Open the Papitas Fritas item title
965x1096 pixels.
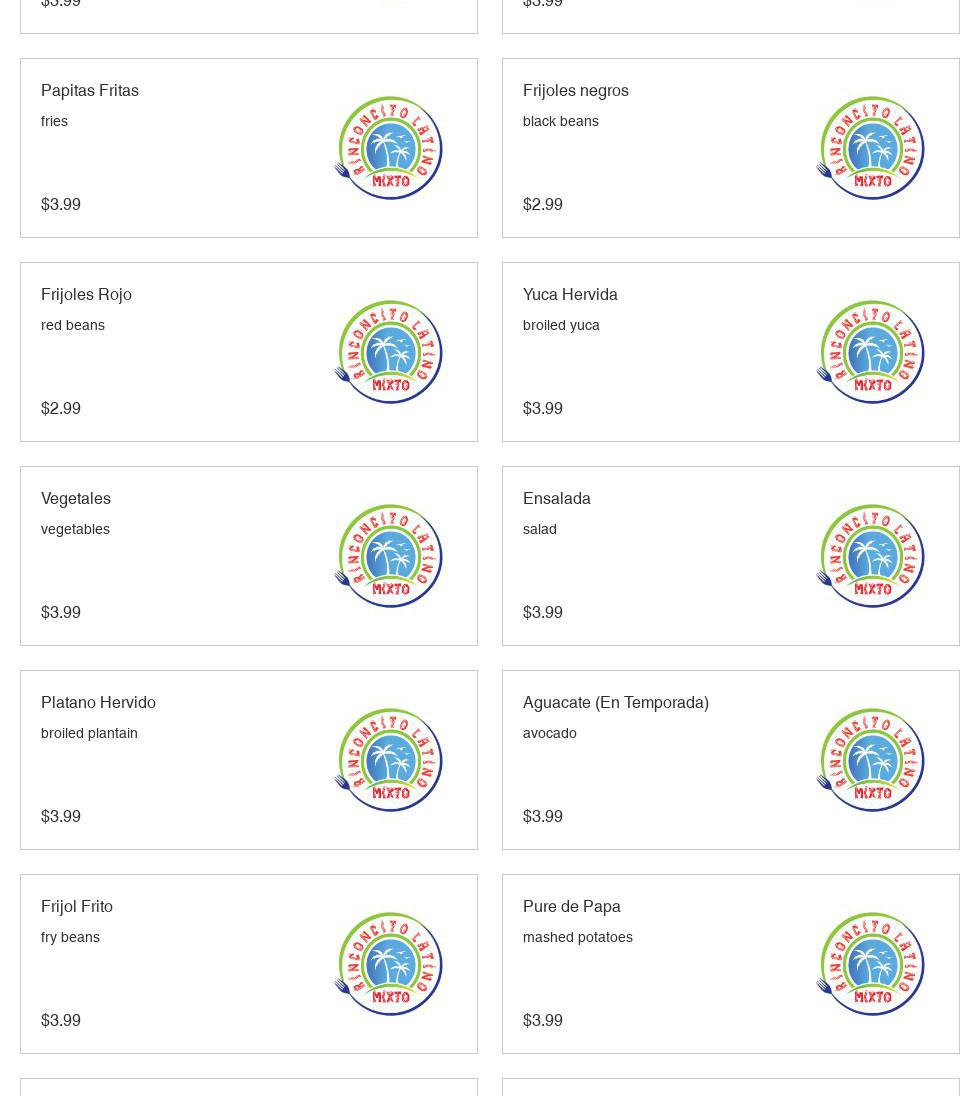pyautogui.click(x=90, y=90)
